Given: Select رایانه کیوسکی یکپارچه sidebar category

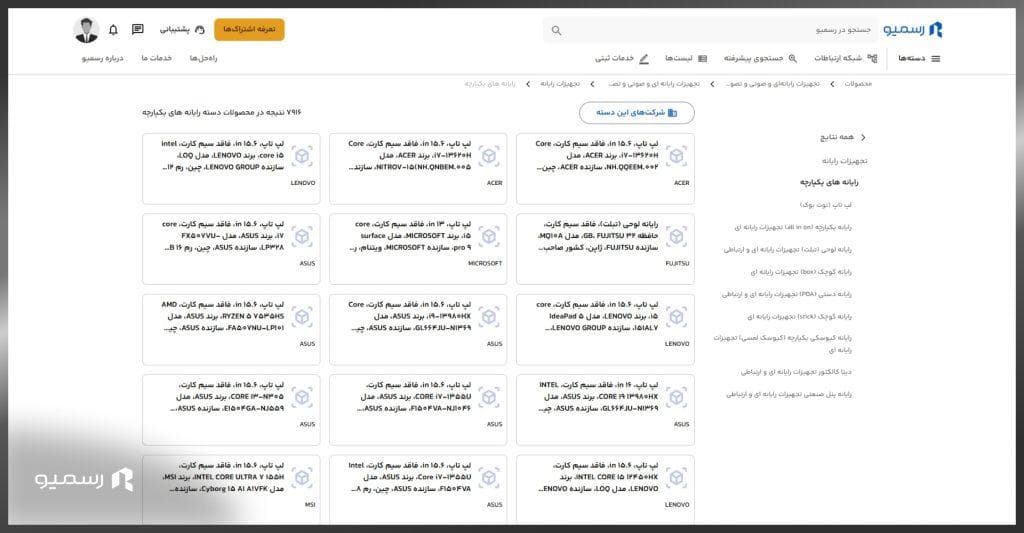Looking at the screenshot, I should tap(782, 344).
